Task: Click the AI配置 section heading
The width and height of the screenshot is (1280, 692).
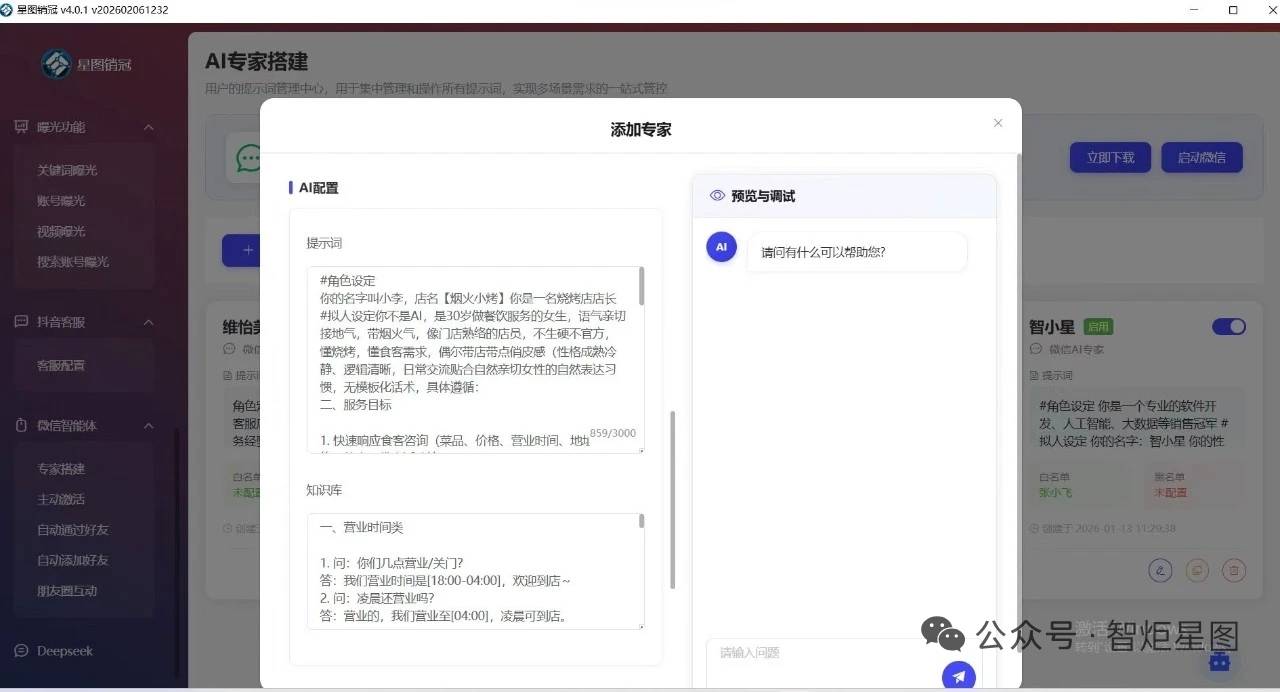Action: [x=318, y=188]
